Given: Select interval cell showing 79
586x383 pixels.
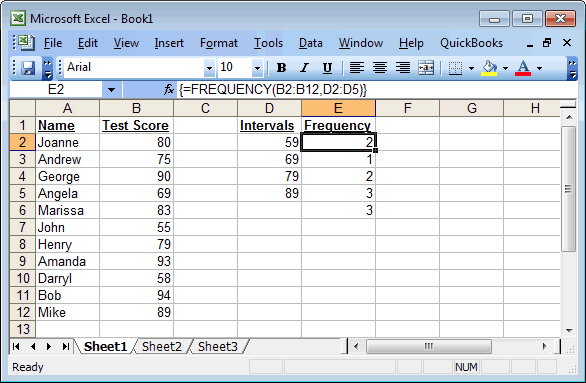Looking at the screenshot, I should tap(269, 176).
